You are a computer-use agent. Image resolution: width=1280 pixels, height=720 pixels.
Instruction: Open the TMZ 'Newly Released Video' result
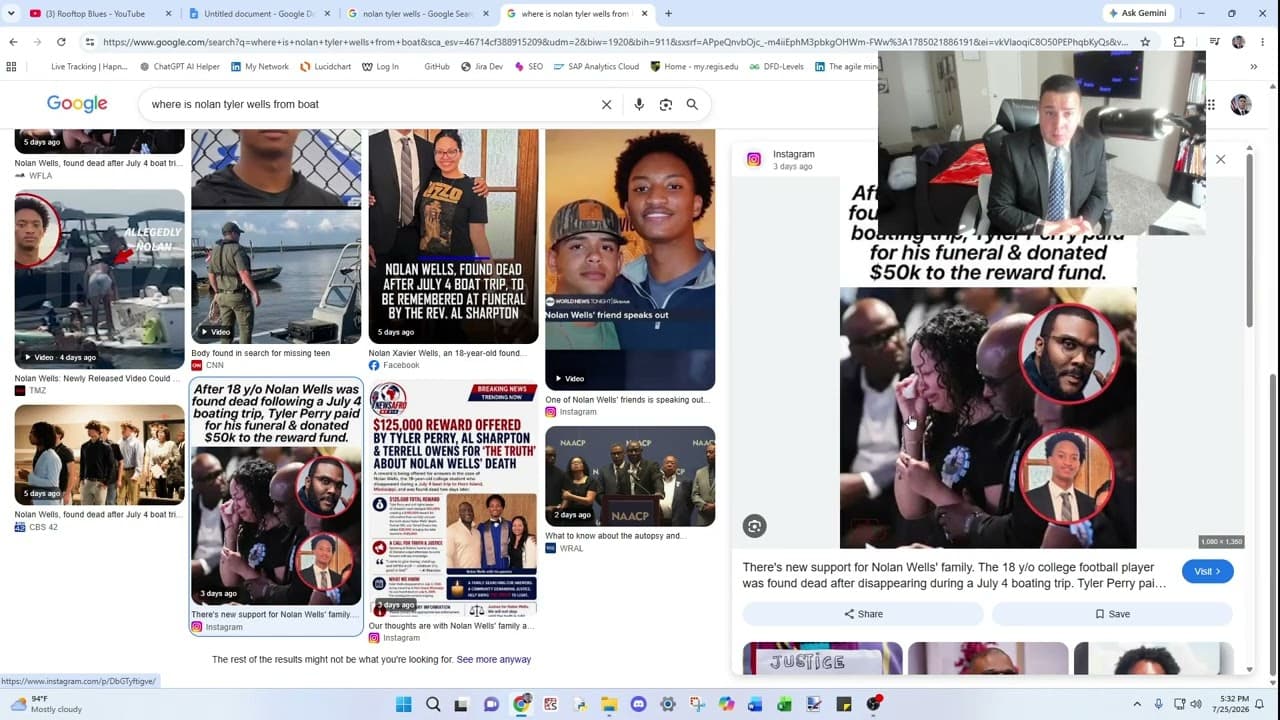tap(100, 279)
